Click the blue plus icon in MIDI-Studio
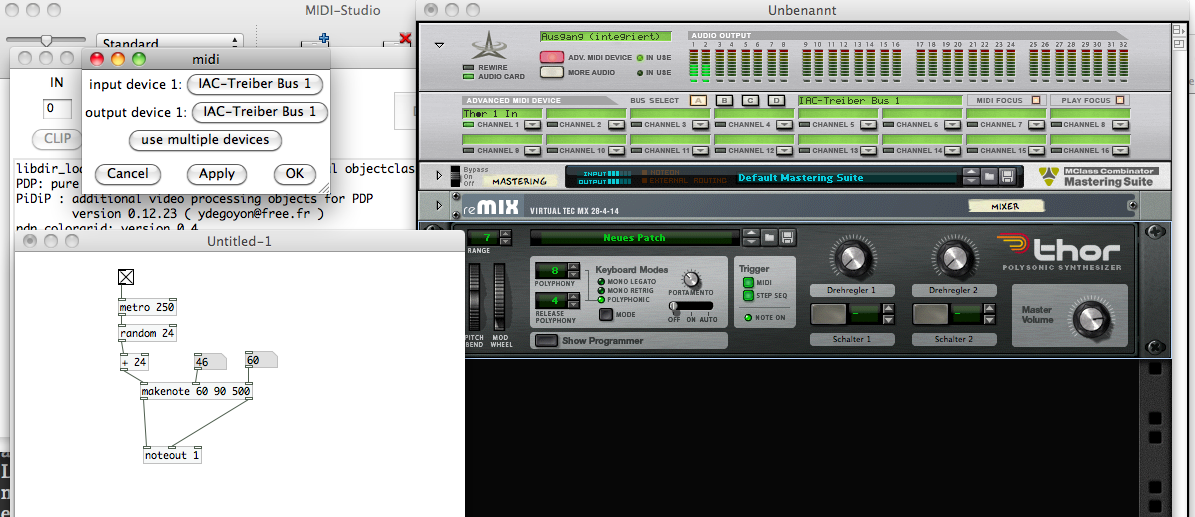Viewport: 1195px width, 517px height. point(323,38)
